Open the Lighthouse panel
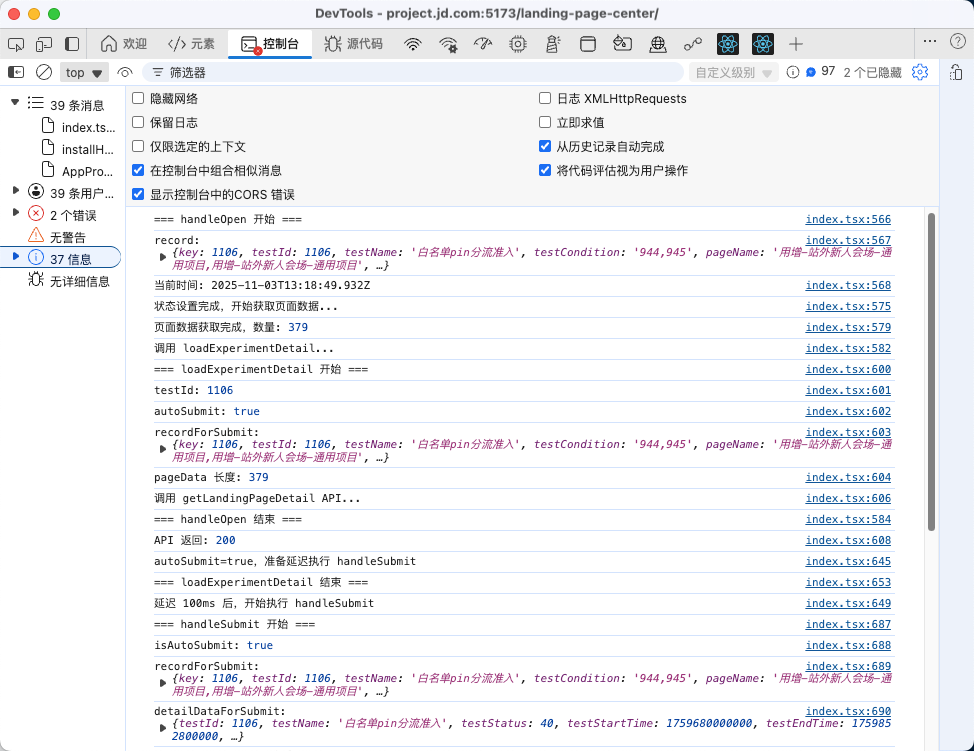Image resolution: width=974 pixels, height=751 pixels. click(x=553, y=44)
